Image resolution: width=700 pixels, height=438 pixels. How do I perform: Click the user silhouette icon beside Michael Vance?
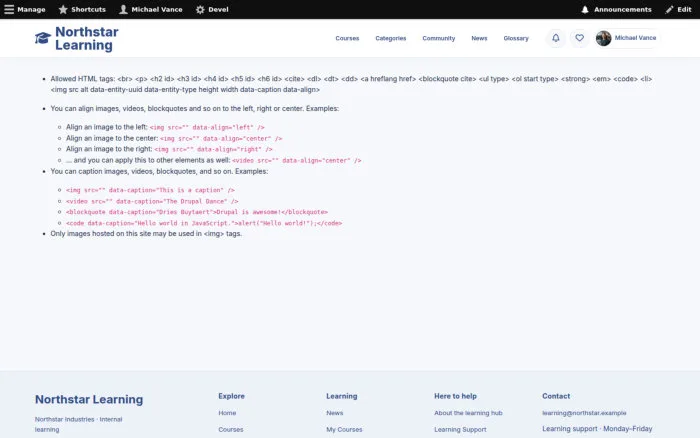tap(123, 9)
